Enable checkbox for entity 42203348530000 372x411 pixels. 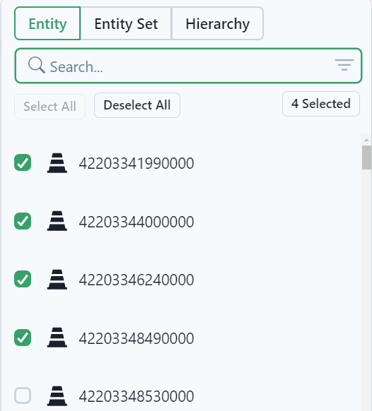[x=23, y=396]
